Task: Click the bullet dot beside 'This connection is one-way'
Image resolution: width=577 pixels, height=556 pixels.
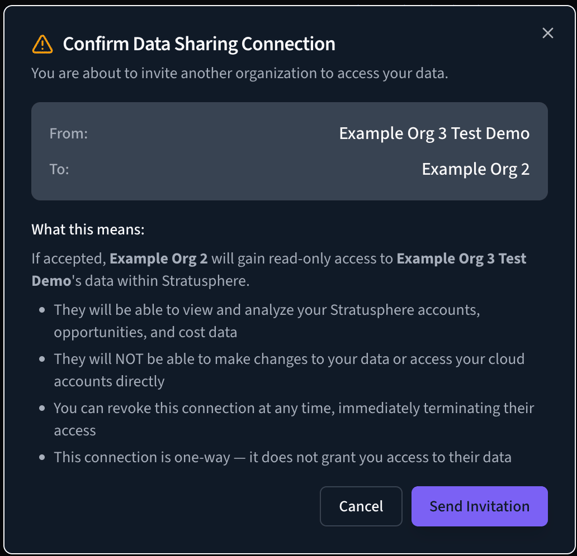Action: point(42,457)
